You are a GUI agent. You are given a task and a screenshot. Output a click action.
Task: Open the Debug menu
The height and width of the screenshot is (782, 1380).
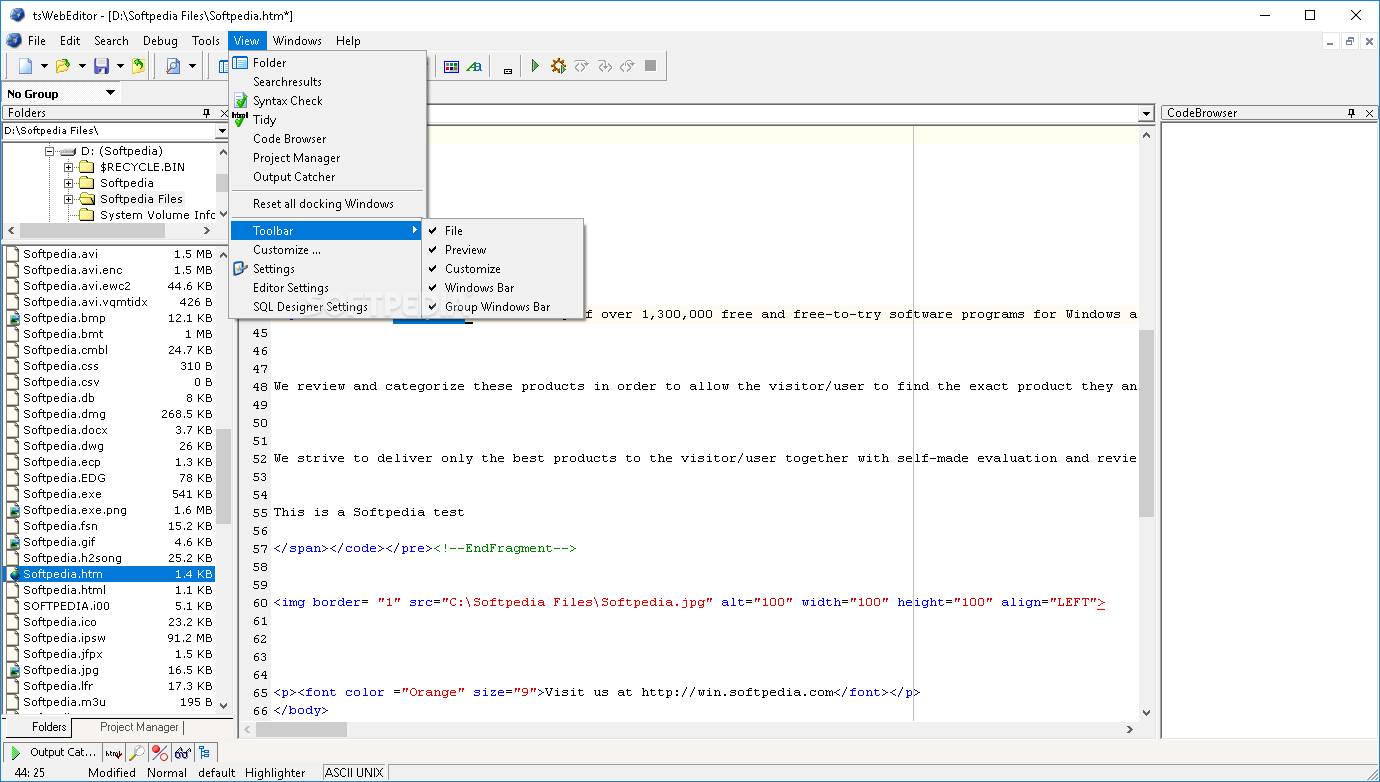(x=160, y=41)
